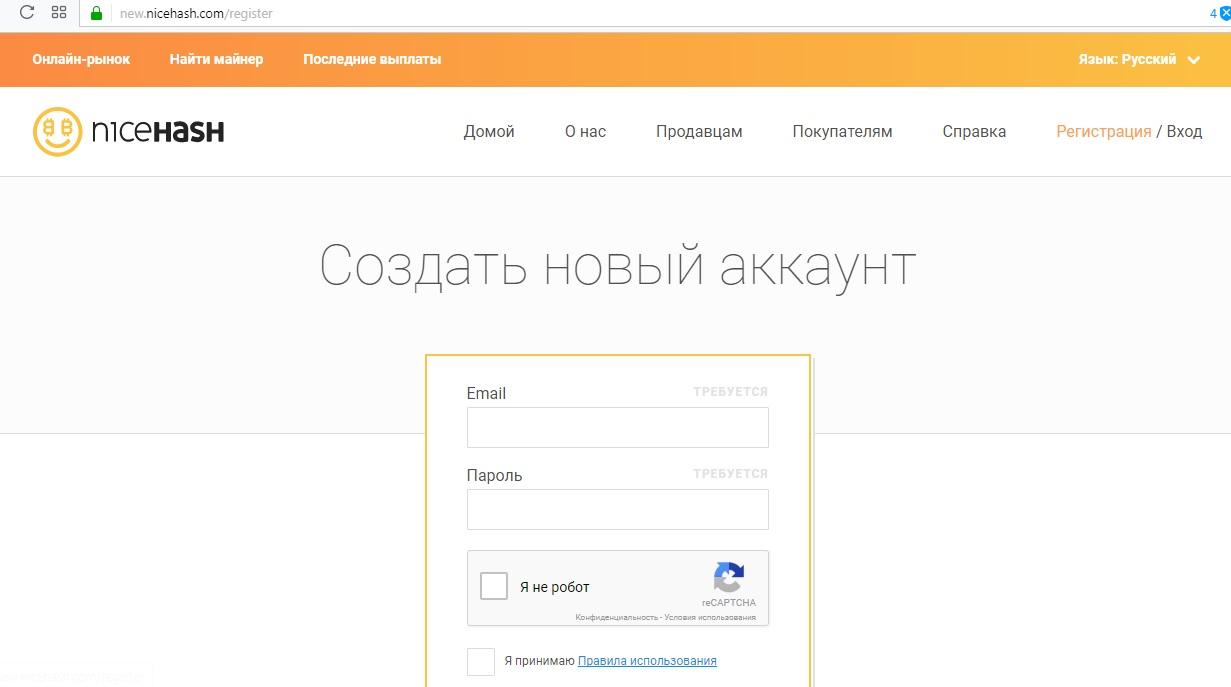Open the 'О нас' page
The image size is (1231, 687).
pos(585,131)
